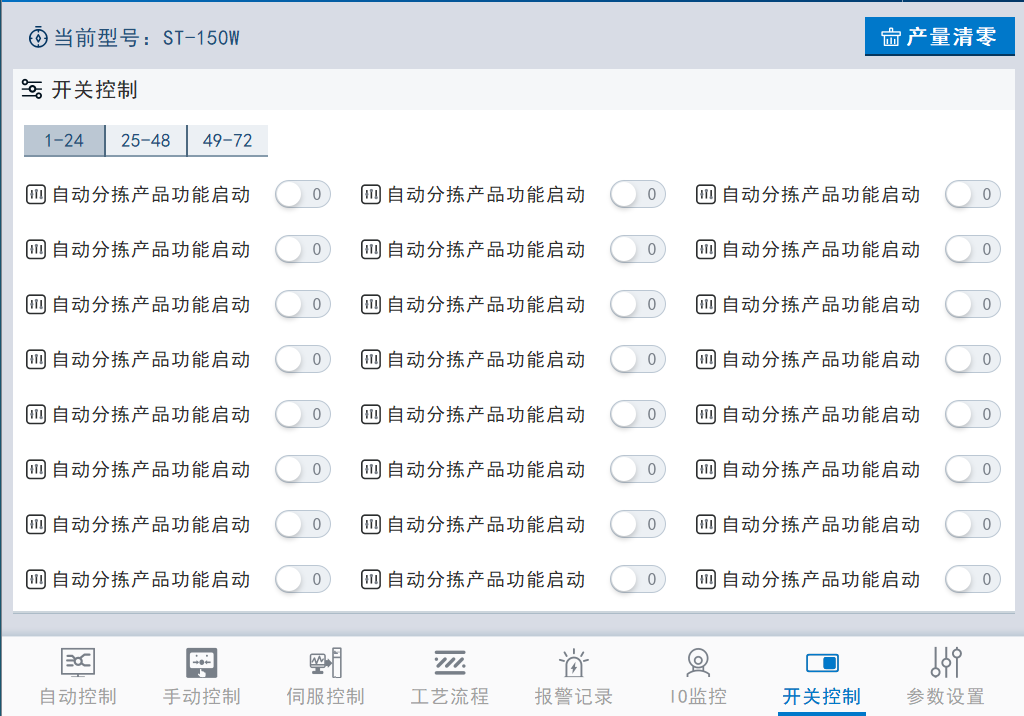Screen dimensions: 1024x716
Task: Select the IO监控 camera icon
Action: pos(698,662)
